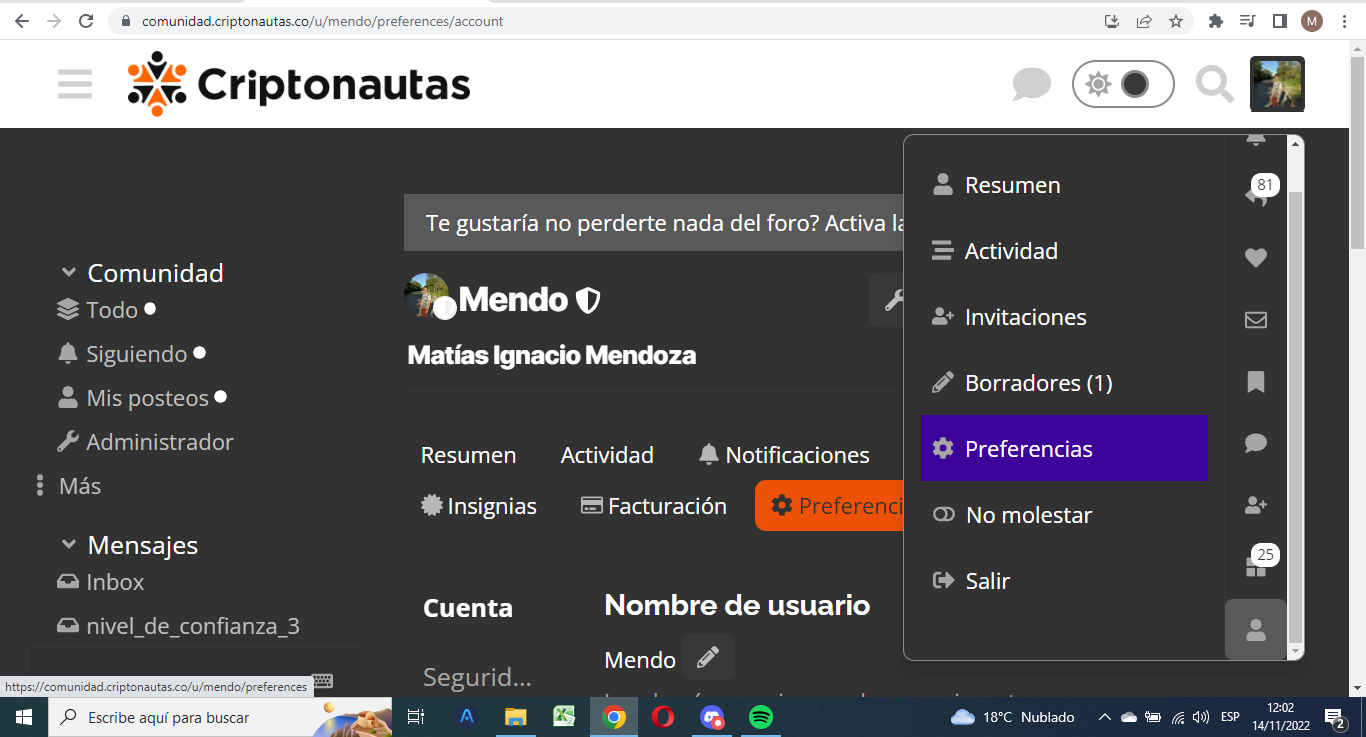Open the messages envelope tab in panel
Image resolution: width=1366 pixels, height=737 pixels.
click(x=1256, y=320)
